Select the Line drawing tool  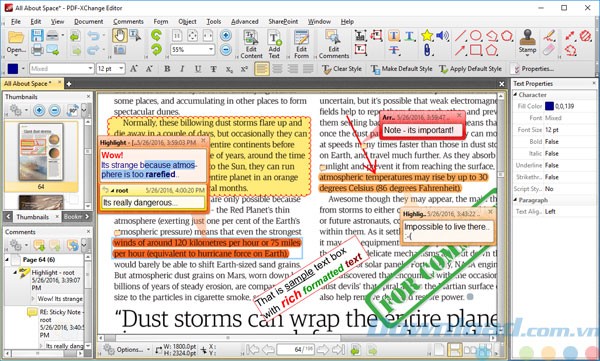pyautogui.click(x=460, y=36)
